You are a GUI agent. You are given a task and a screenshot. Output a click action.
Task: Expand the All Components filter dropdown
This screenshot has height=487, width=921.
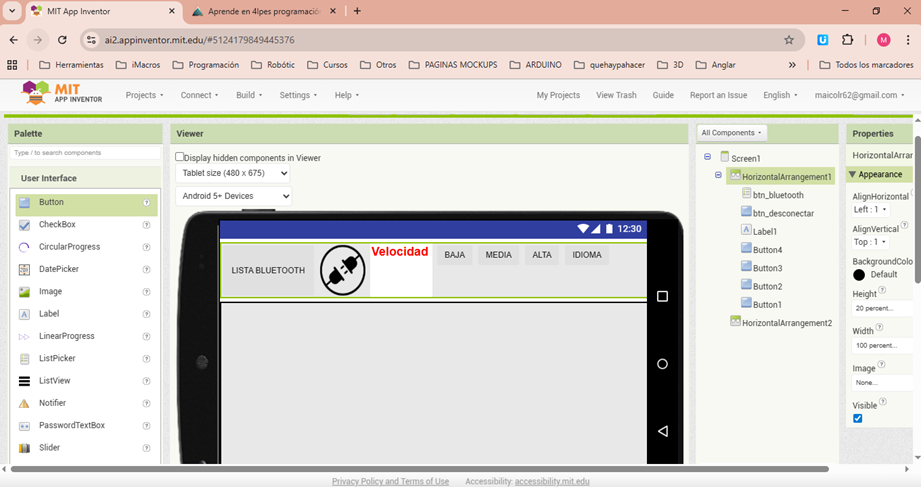pyautogui.click(x=733, y=133)
